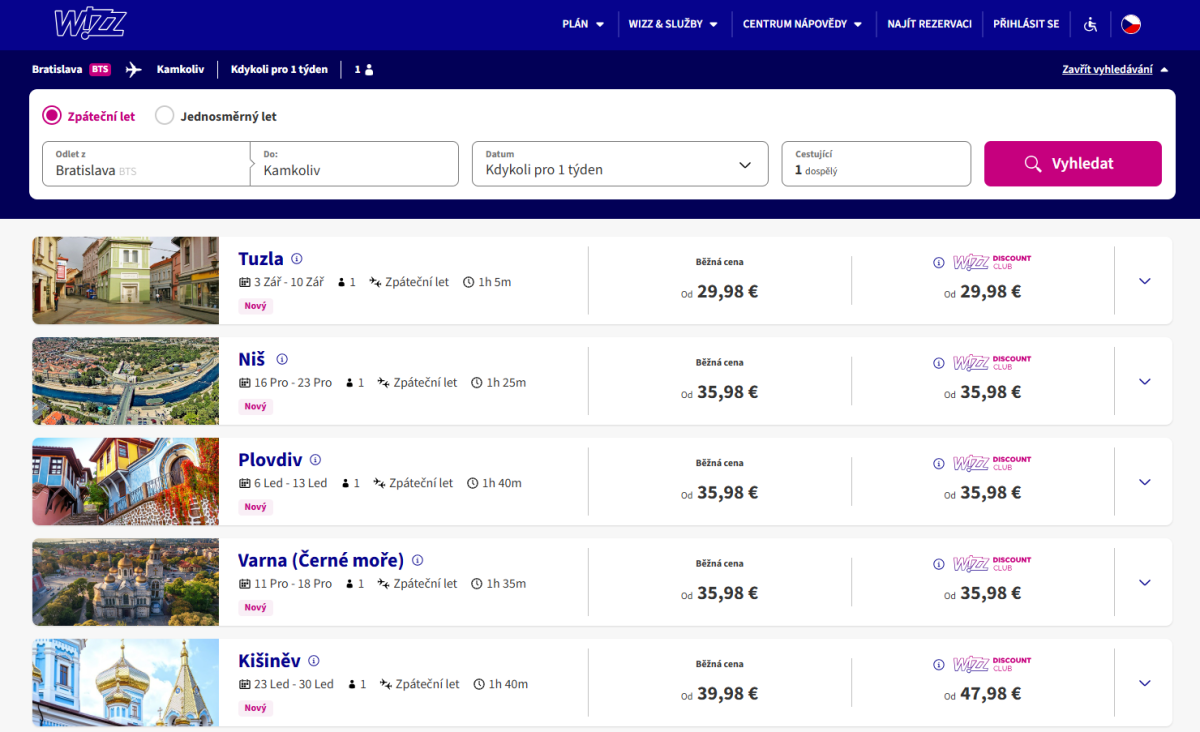Click the info icon beside Plovdiv
Screen dimensions: 1200x732
click(x=315, y=460)
